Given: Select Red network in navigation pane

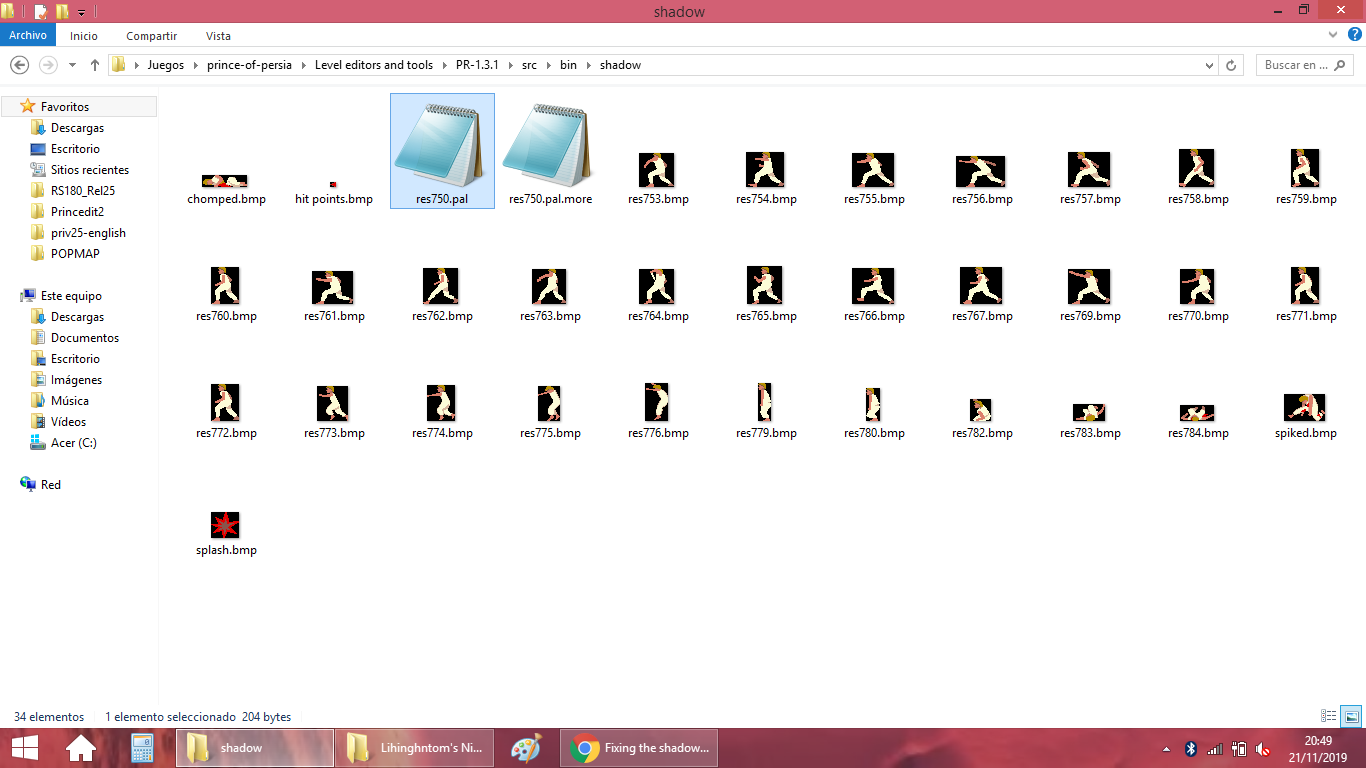Looking at the screenshot, I should click(x=51, y=485).
